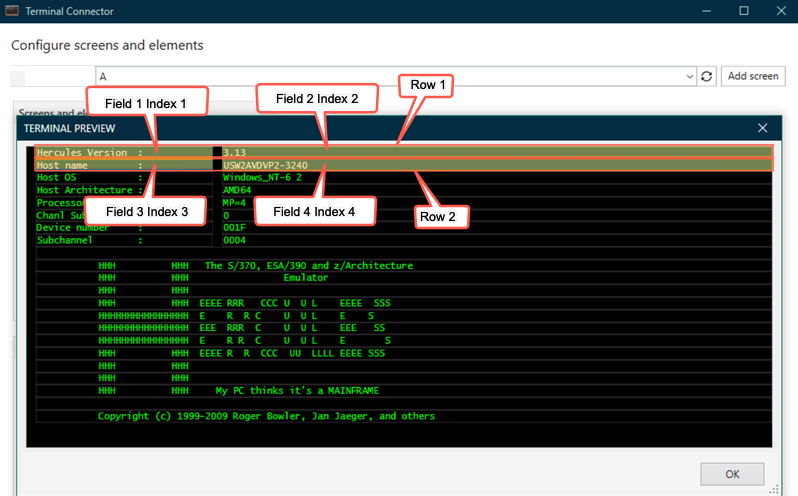The image size is (798, 496).
Task: Select the 'Host OS' label field
Action: pyautogui.click(x=124, y=178)
